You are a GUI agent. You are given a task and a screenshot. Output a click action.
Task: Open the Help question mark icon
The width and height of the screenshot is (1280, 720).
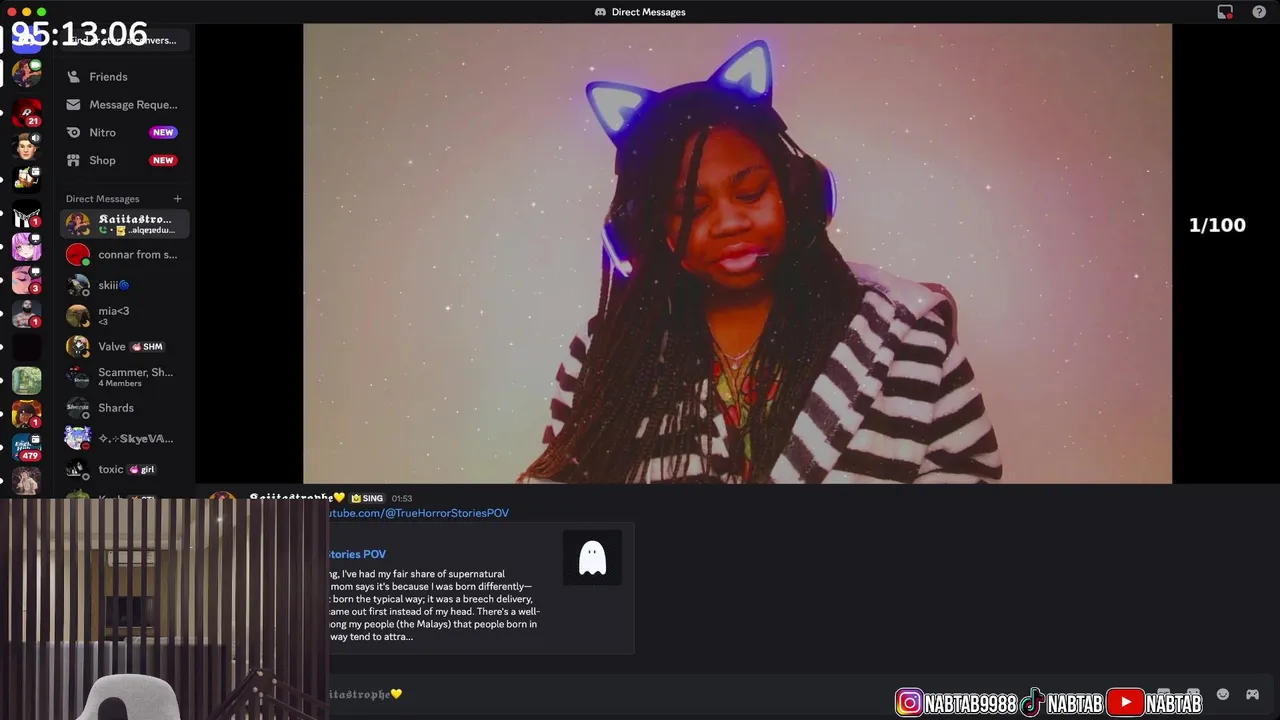[1259, 12]
